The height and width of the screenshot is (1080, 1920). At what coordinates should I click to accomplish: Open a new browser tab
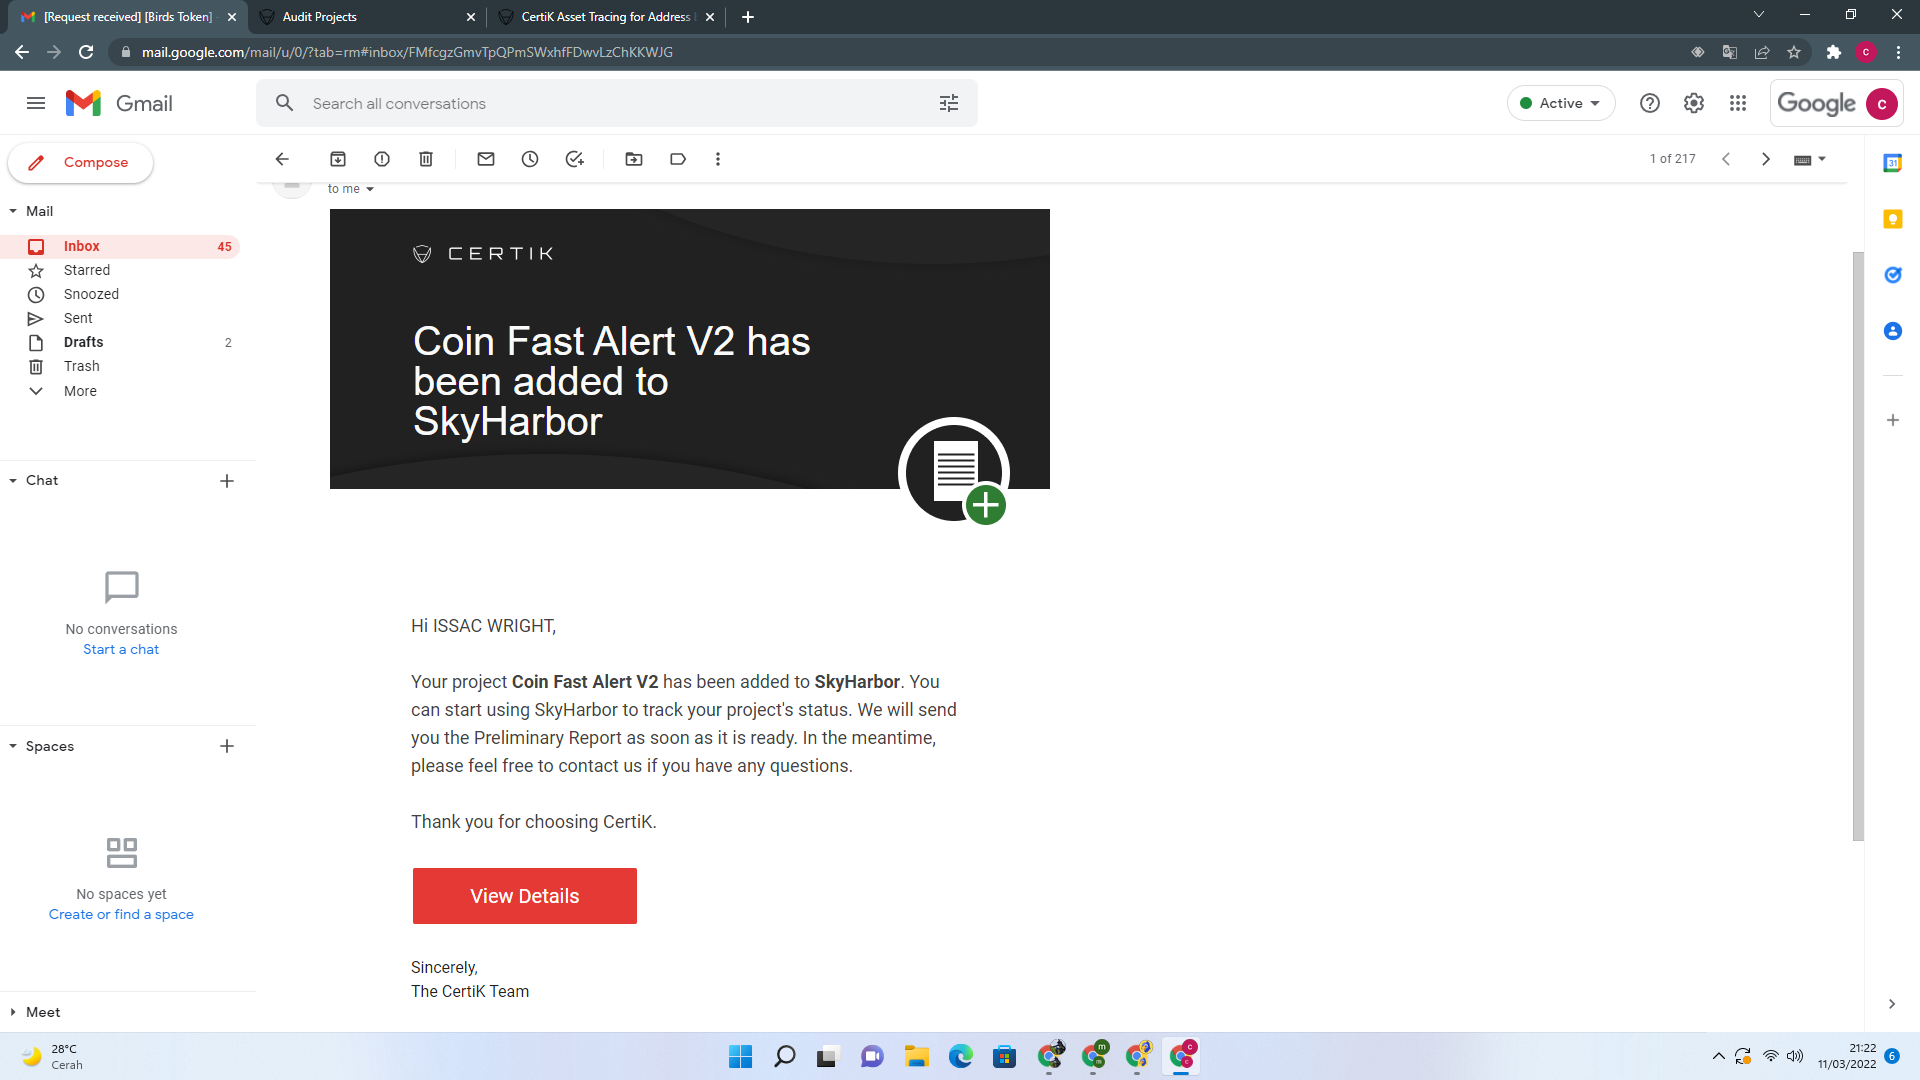coord(748,17)
